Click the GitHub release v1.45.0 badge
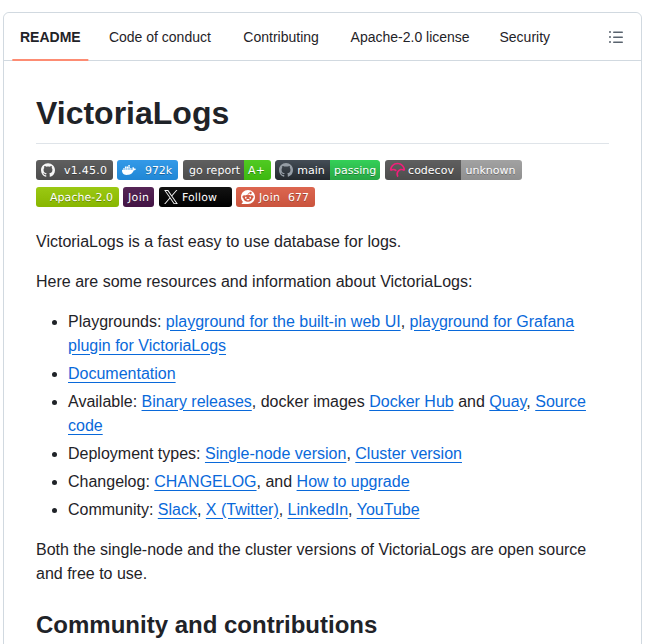Viewport: 645px width, 644px height. point(74,170)
